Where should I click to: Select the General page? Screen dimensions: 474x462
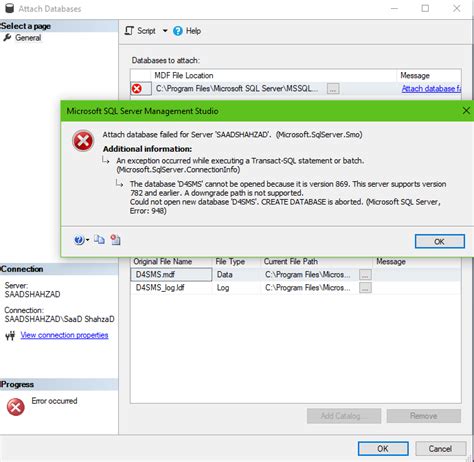(28, 38)
